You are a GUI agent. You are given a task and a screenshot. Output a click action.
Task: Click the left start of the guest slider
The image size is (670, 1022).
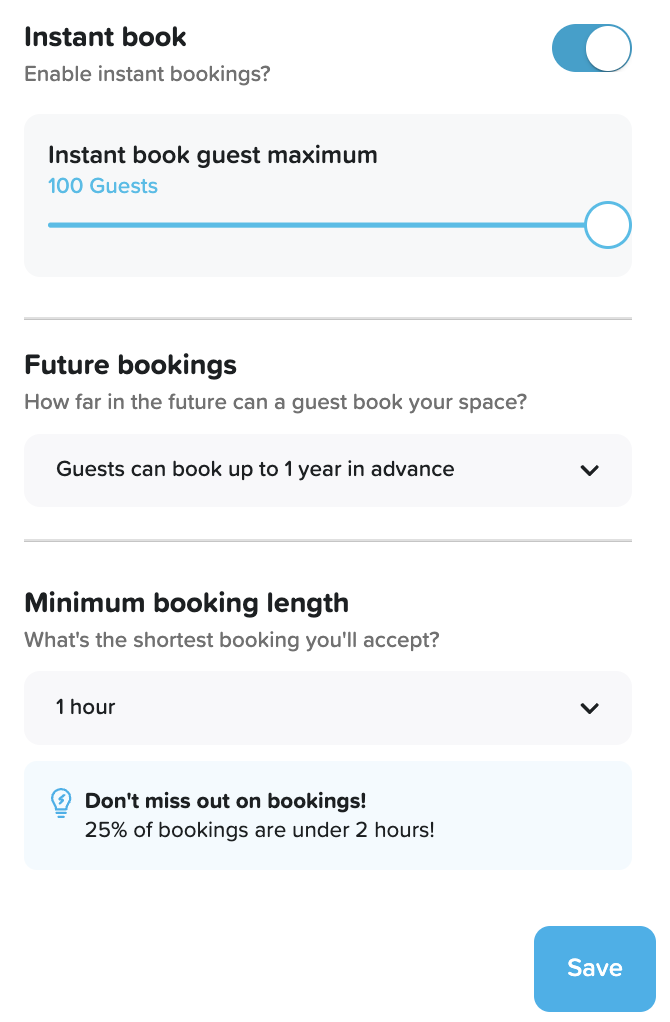(52, 225)
